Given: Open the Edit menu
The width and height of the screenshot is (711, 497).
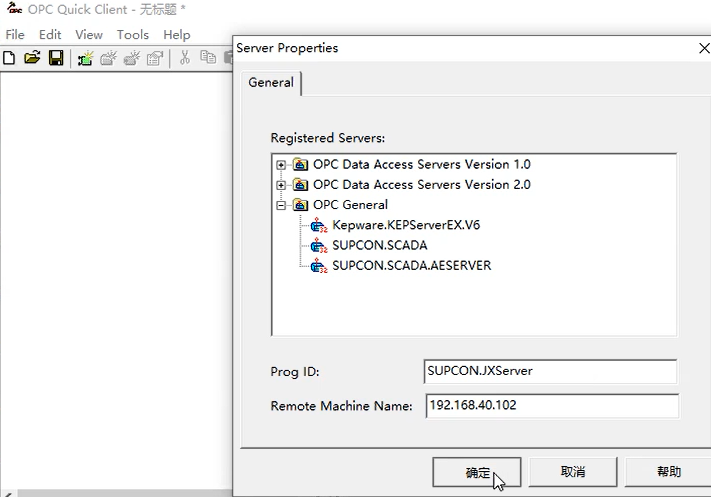Looking at the screenshot, I should coord(50,35).
